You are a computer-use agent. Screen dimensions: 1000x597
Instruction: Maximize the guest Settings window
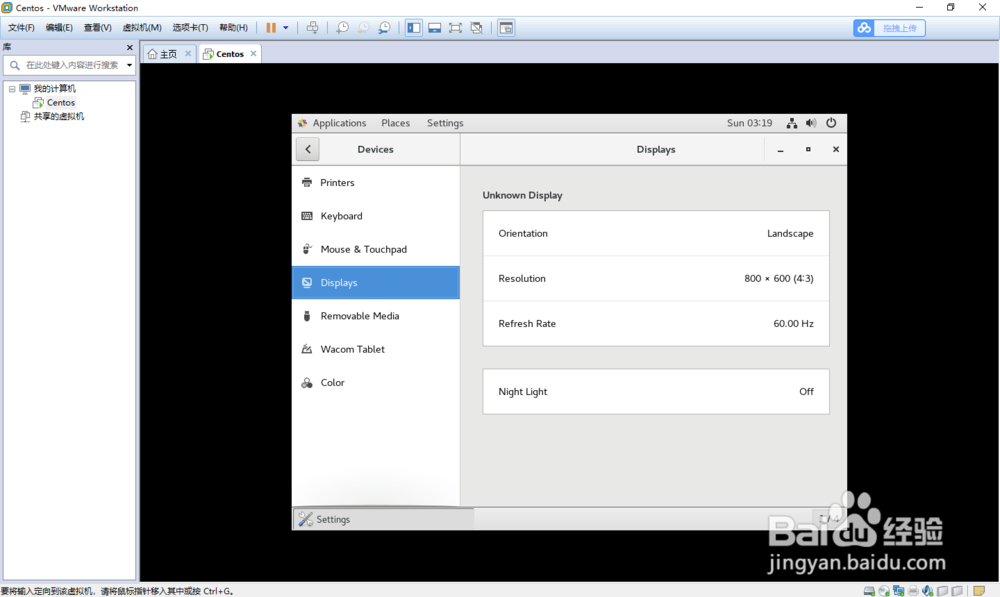(x=808, y=149)
